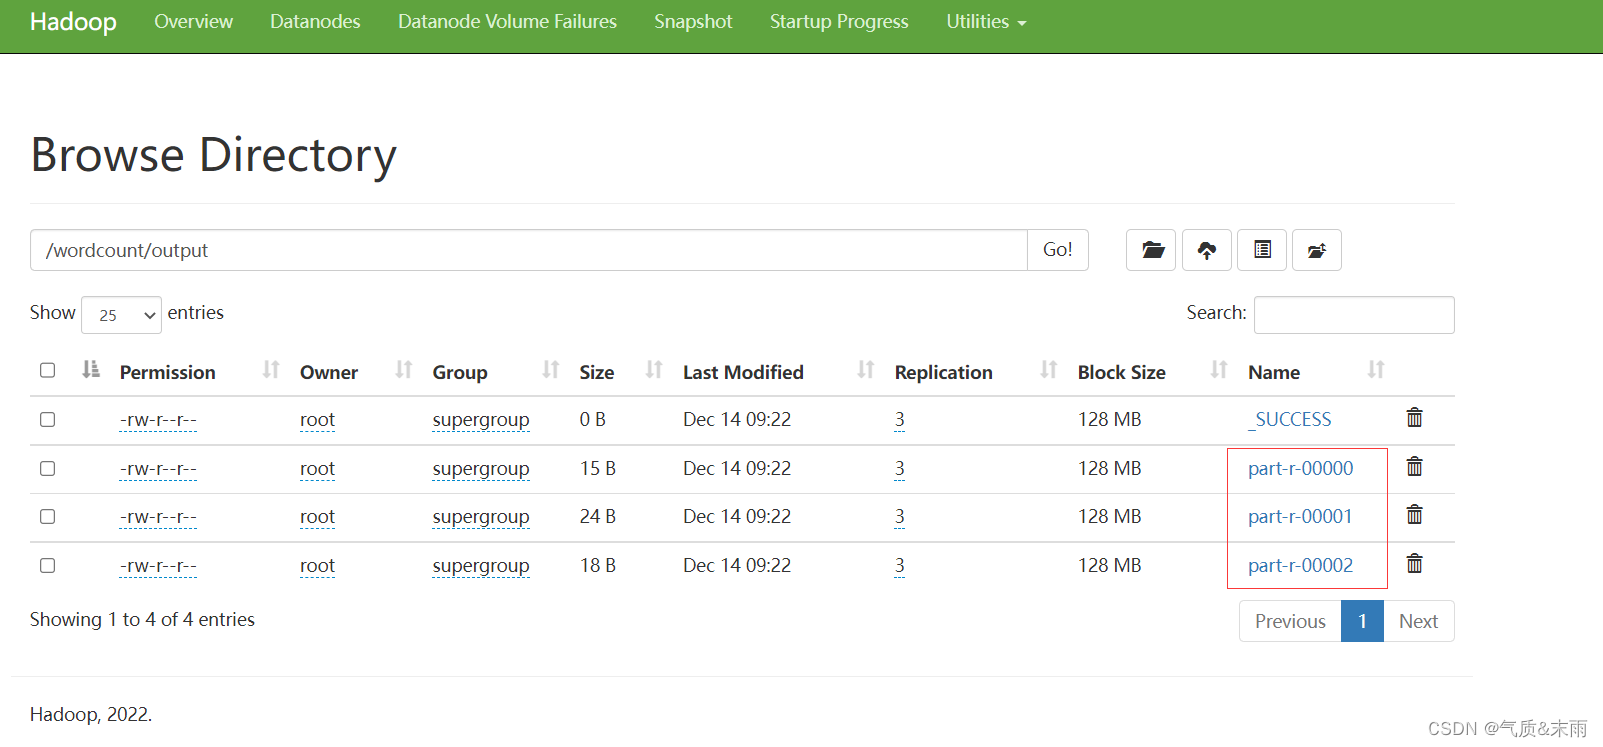Edit replication value 3 of _SUCCESS
The image size is (1603, 747).
(x=900, y=420)
